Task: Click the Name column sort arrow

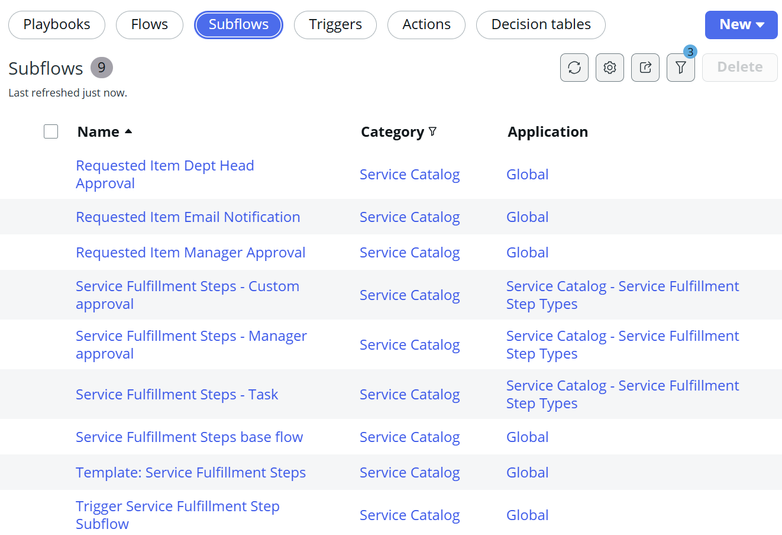Action: (x=129, y=132)
